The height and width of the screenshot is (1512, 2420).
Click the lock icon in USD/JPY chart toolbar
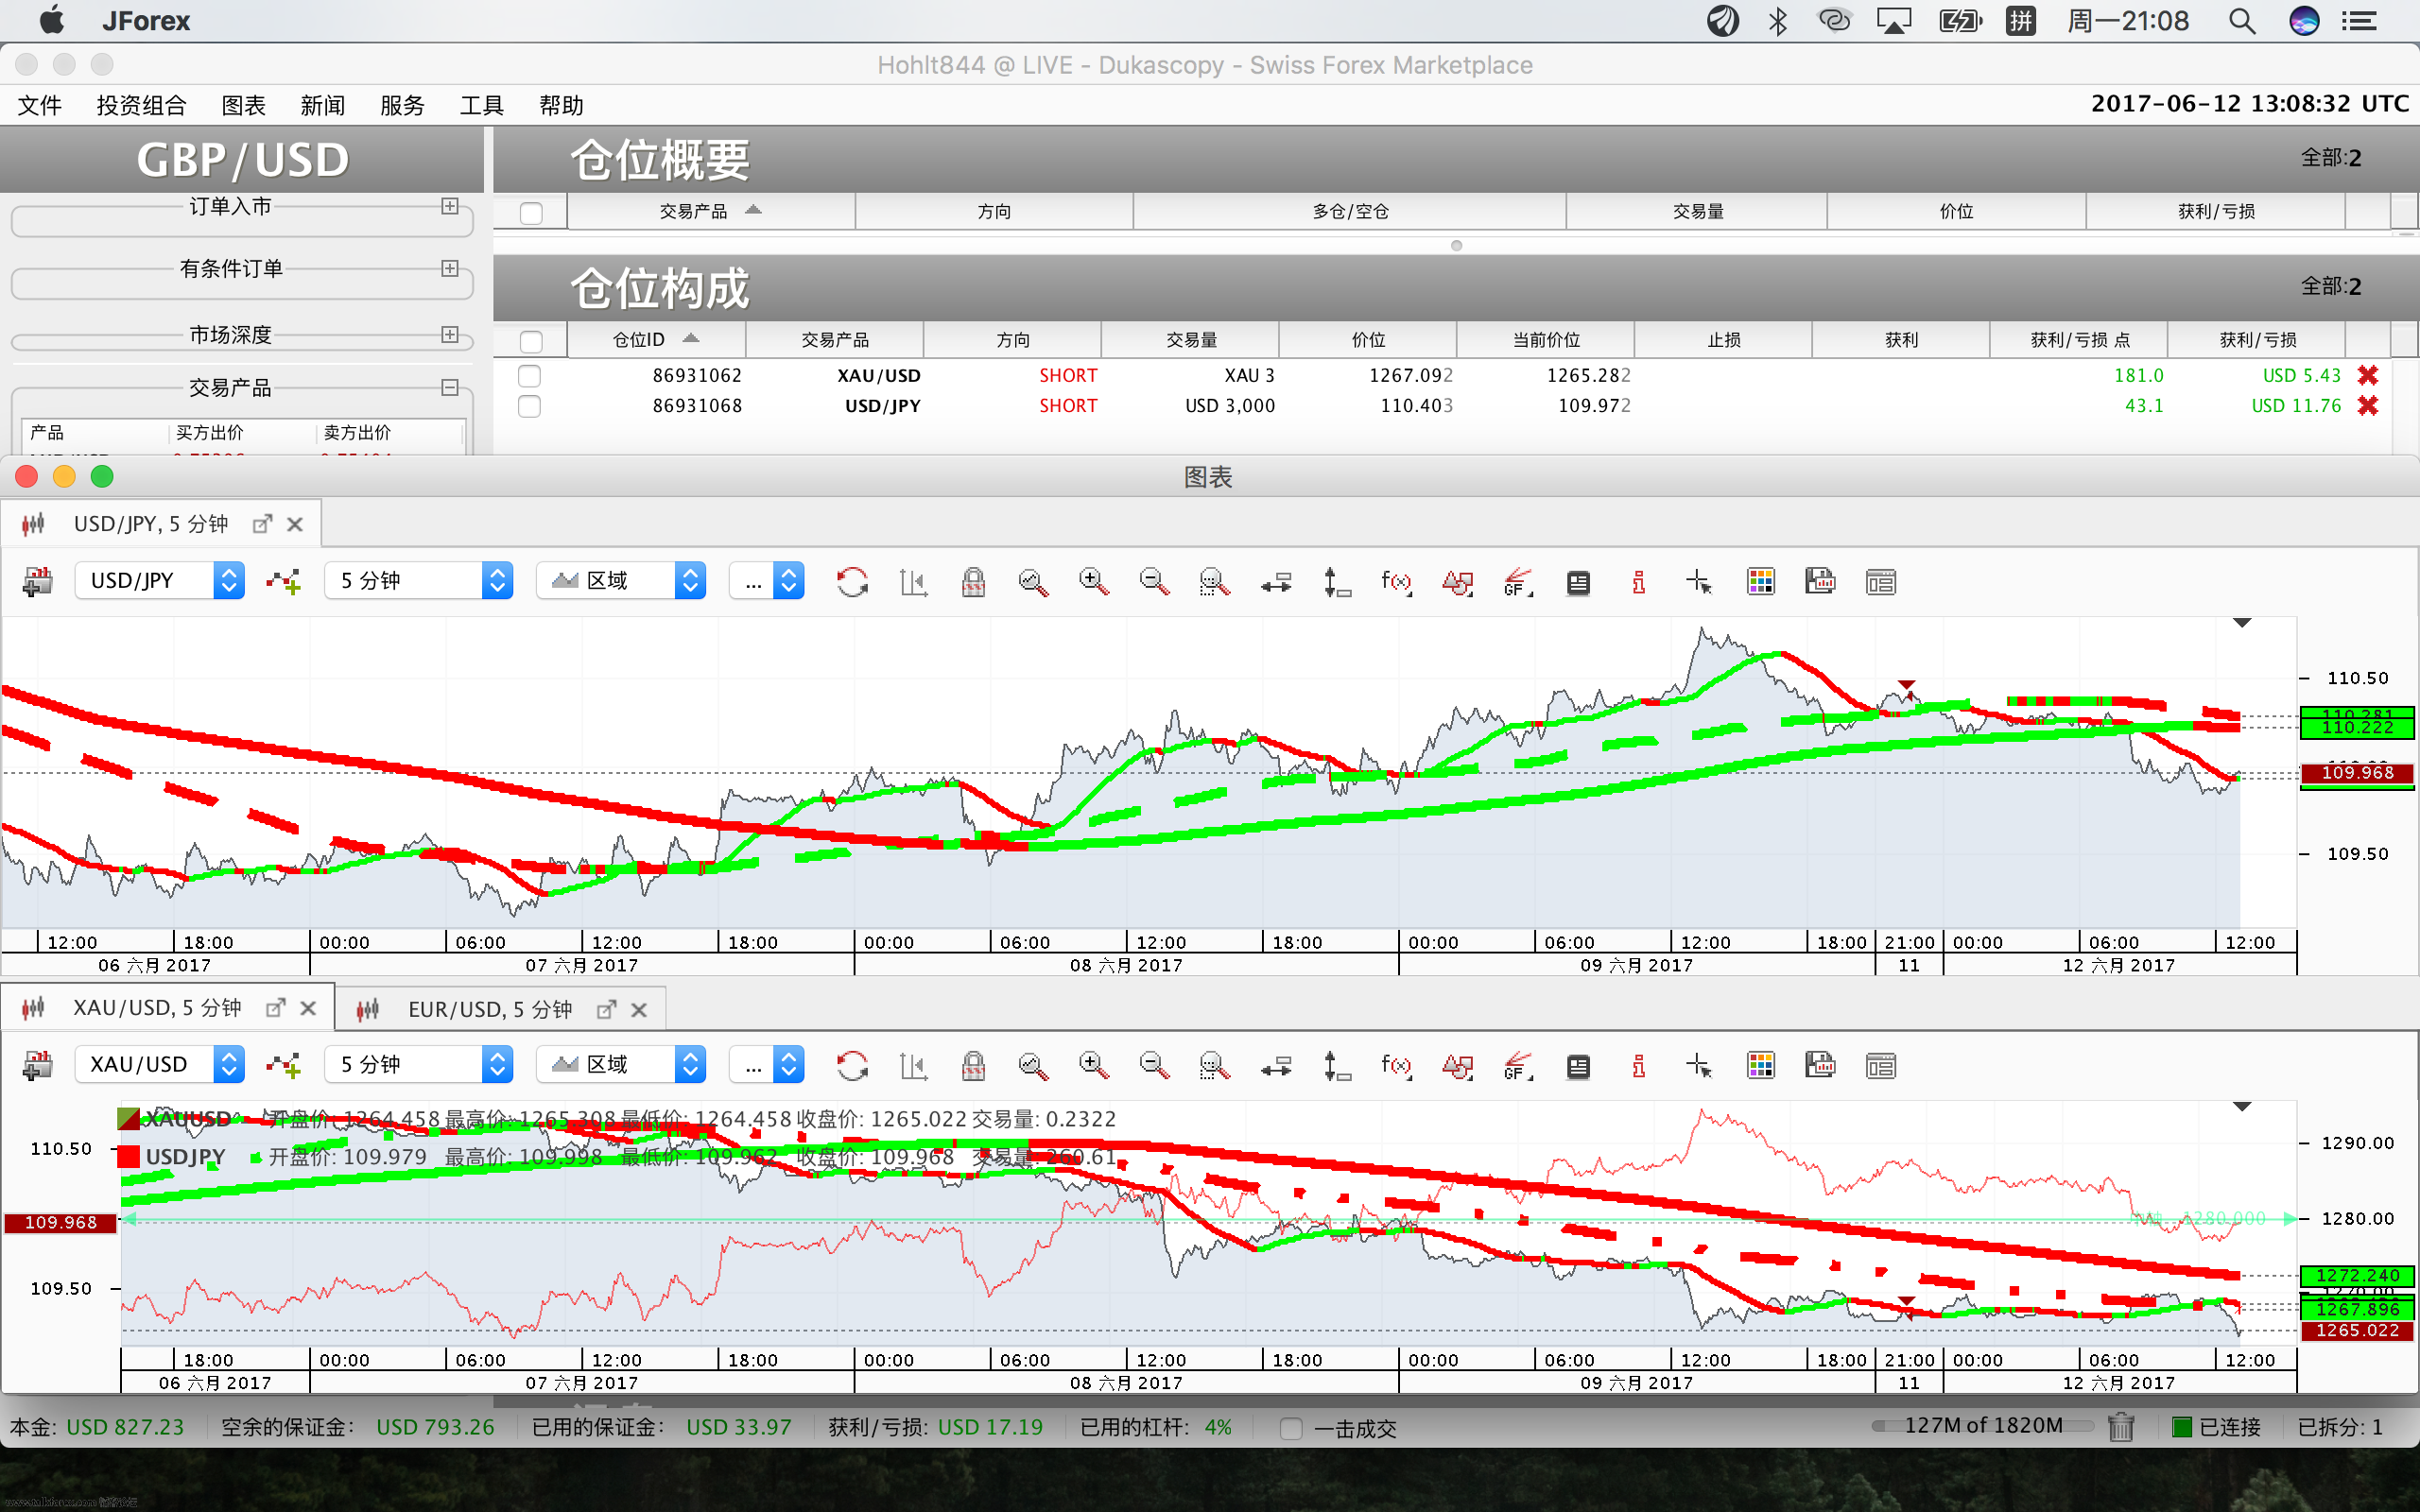tap(973, 581)
